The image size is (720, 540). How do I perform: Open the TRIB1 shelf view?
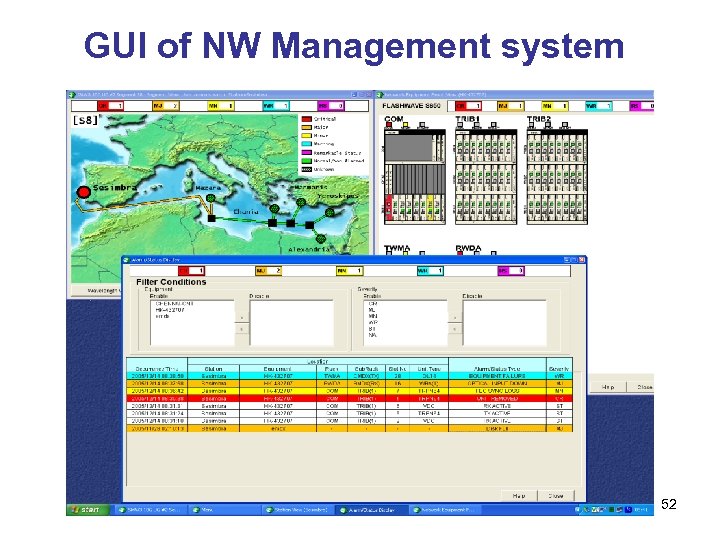(x=486, y=177)
